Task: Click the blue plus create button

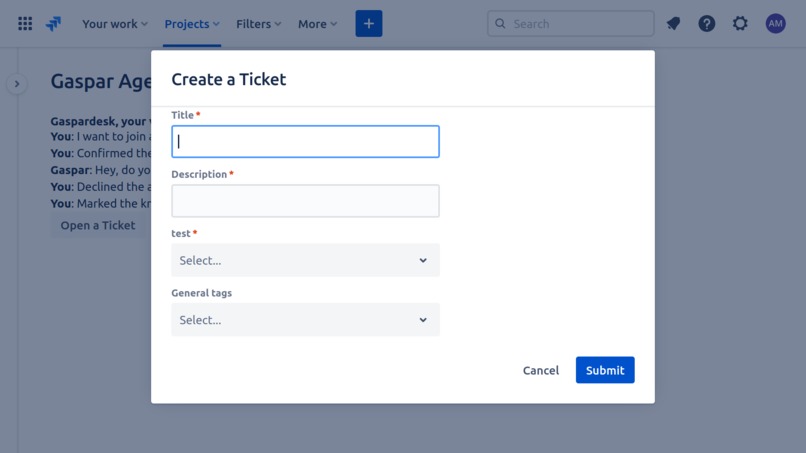Action: 369,24
